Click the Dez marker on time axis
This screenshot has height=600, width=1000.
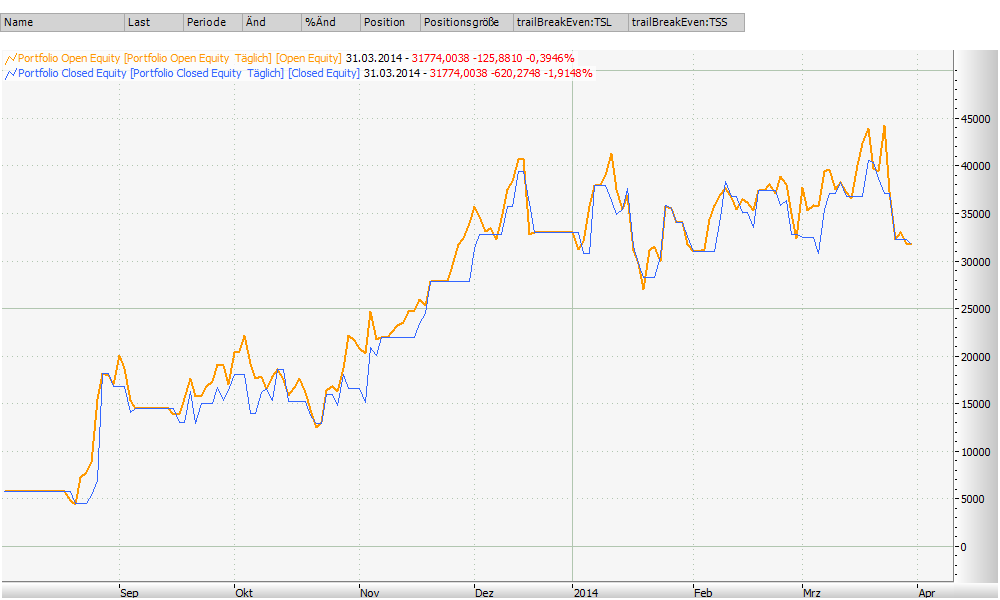pyautogui.click(x=485, y=593)
